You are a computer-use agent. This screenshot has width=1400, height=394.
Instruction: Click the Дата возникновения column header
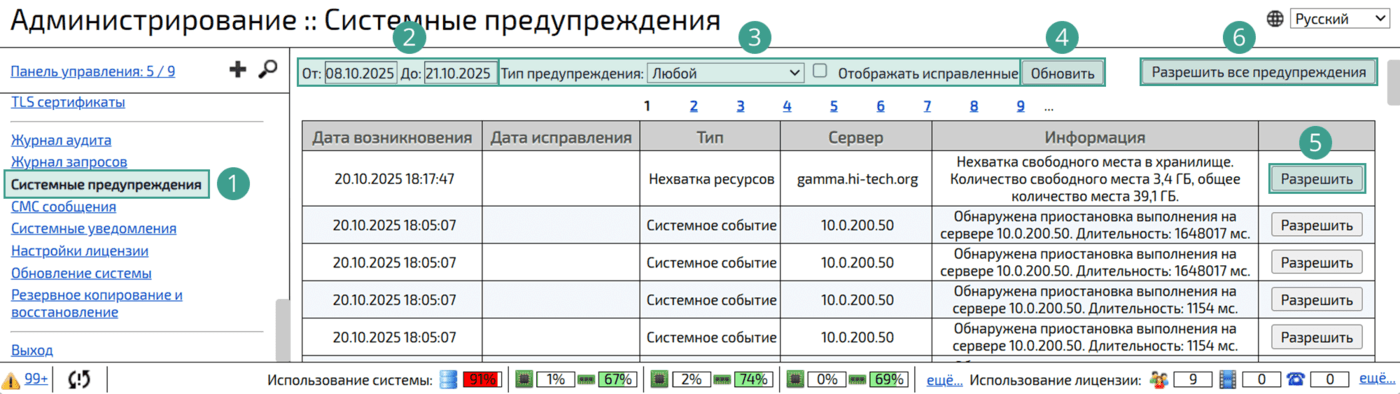(x=392, y=137)
